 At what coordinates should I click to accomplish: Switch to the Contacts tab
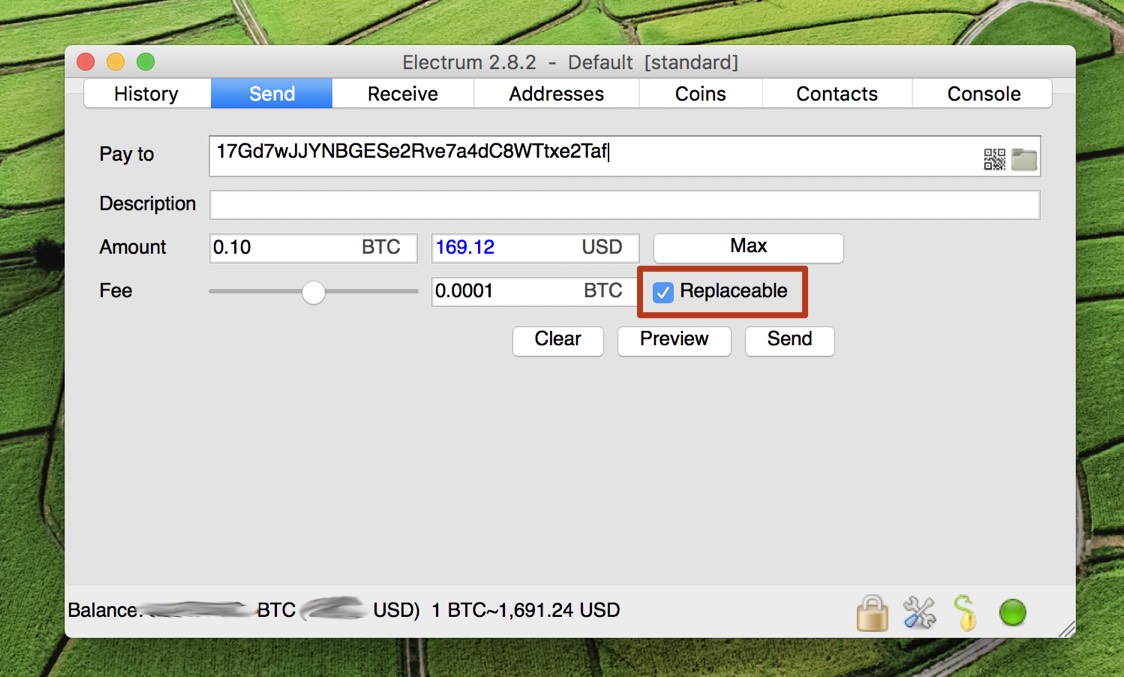click(x=837, y=94)
